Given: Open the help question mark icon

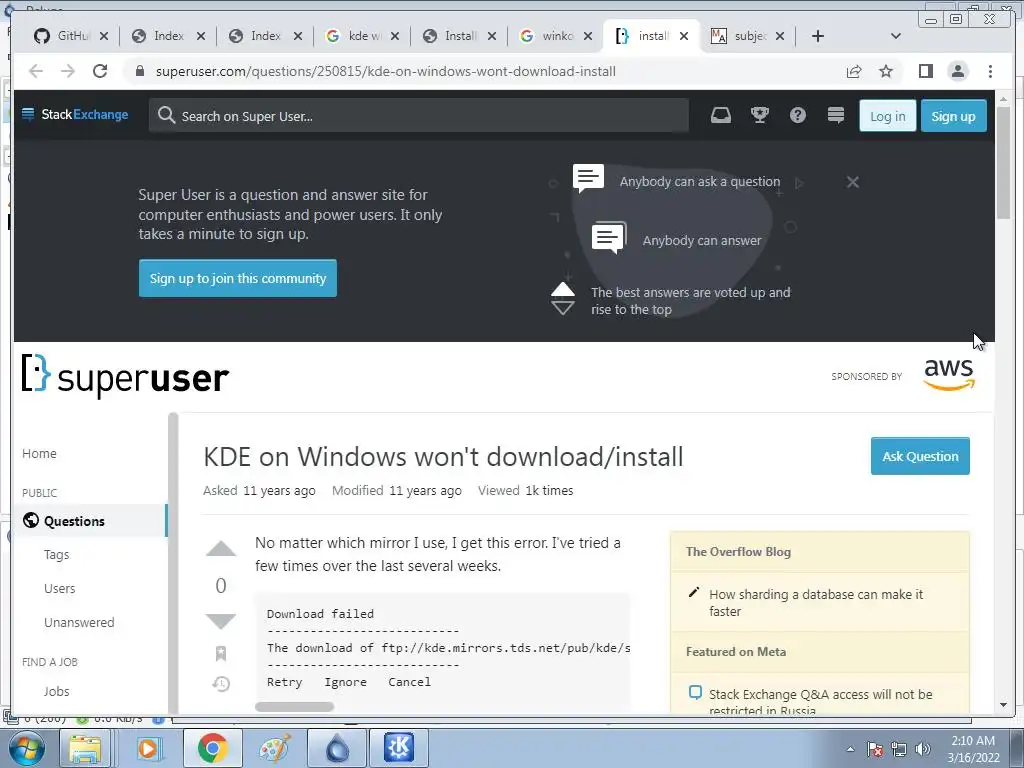Looking at the screenshot, I should (x=797, y=116).
